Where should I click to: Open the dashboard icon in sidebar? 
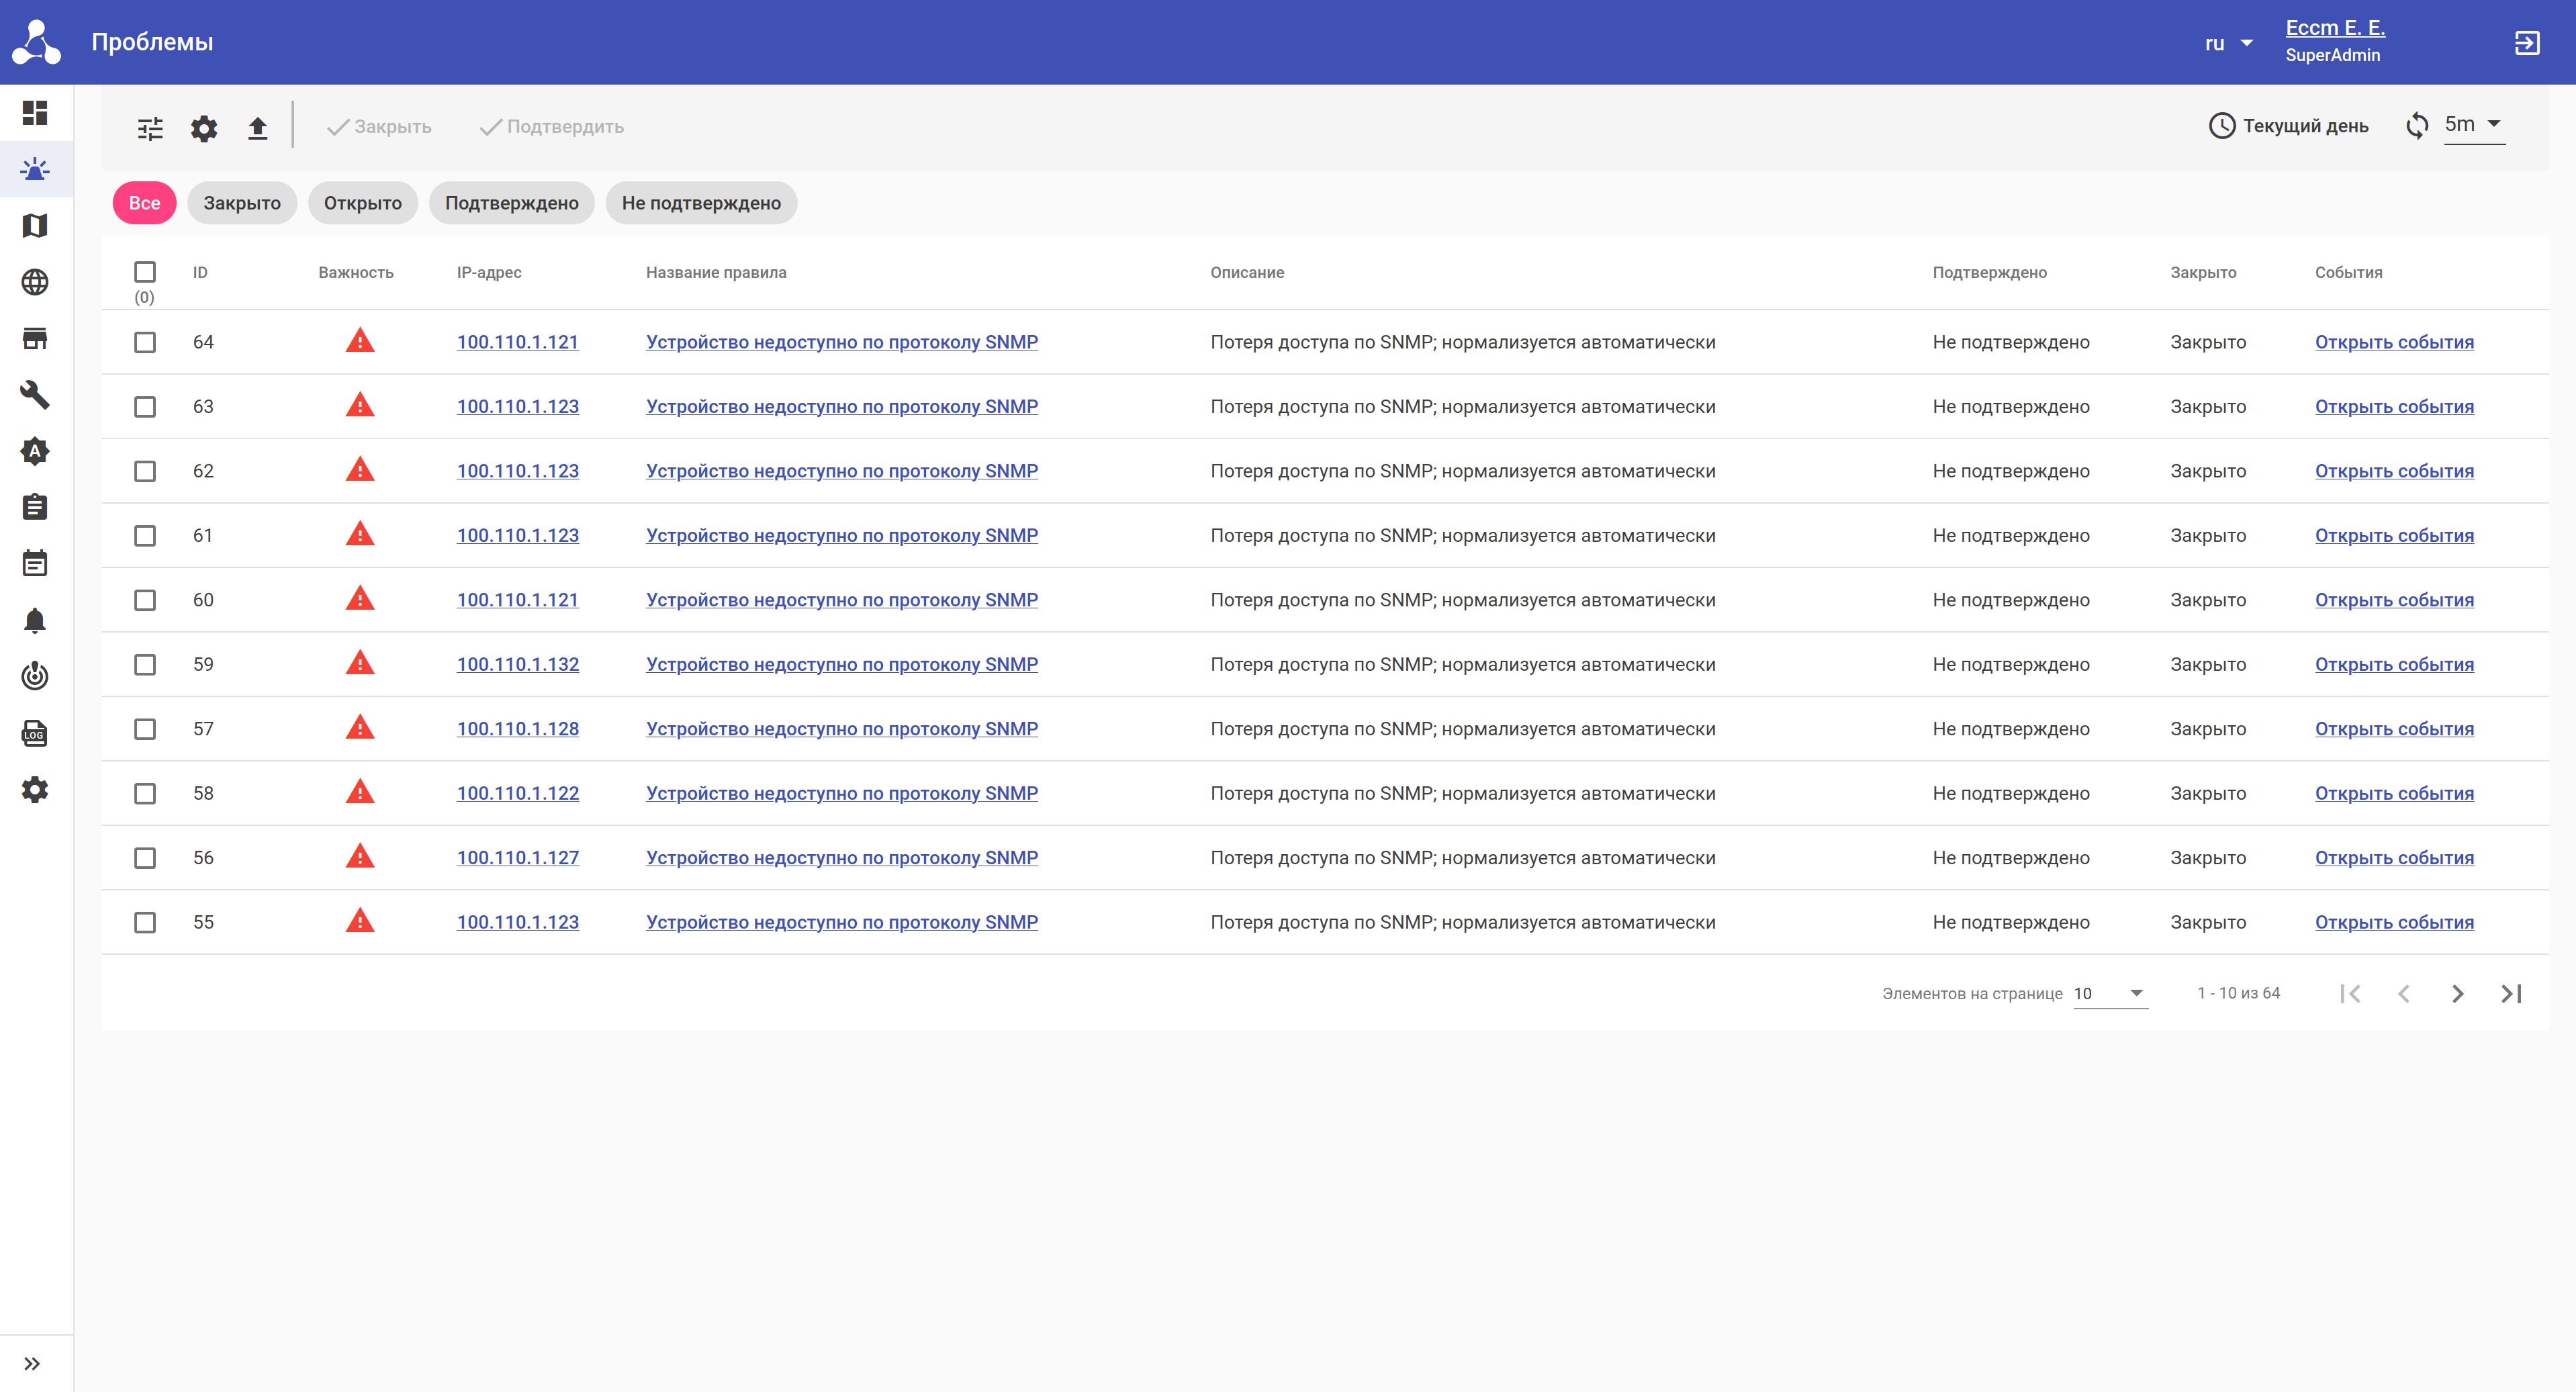pyautogui.click(x=35, y=113)
